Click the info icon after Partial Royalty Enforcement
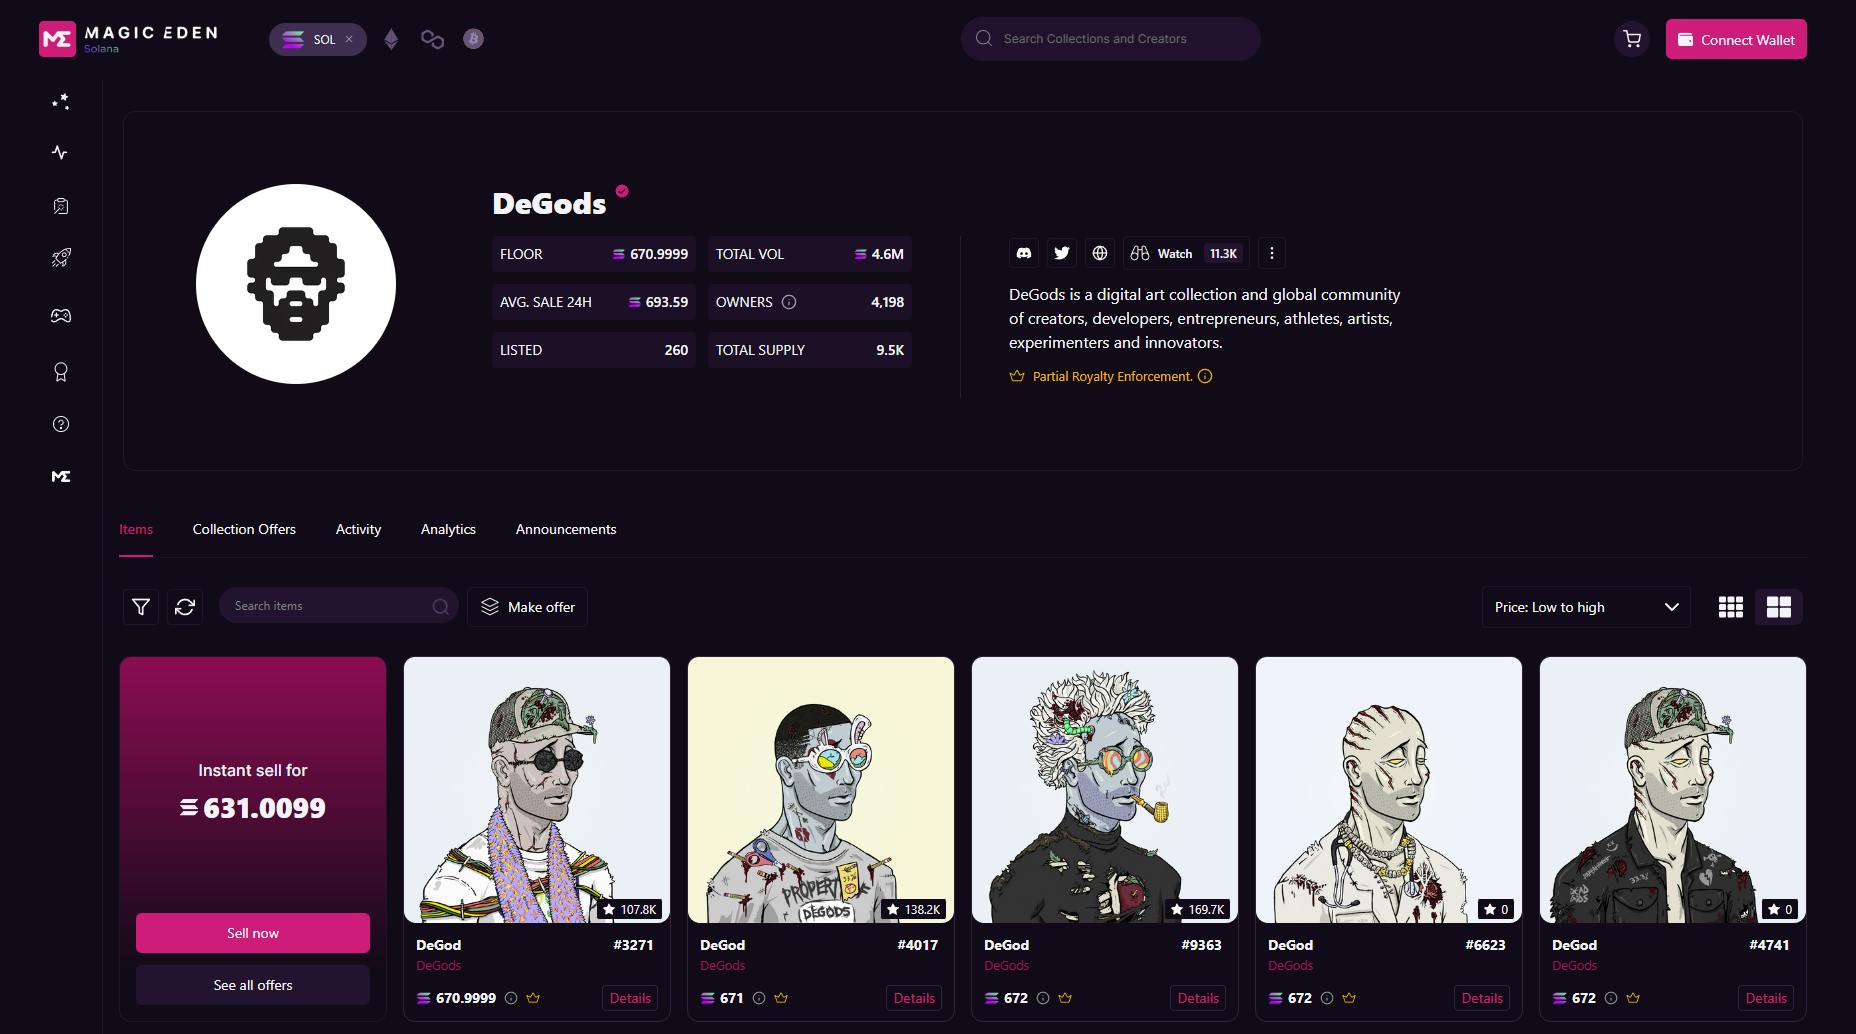The width and height of the screenshot is (1856, 1034). [x=1205, y=376]
